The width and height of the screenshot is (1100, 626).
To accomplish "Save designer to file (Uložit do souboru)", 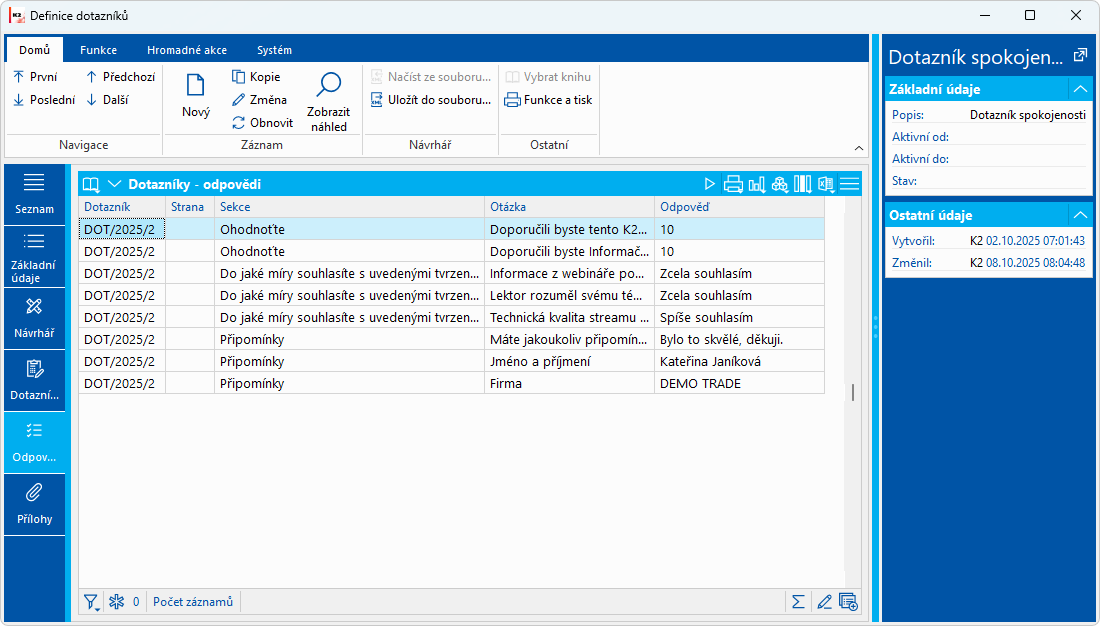I will click(x=431, y=100).
